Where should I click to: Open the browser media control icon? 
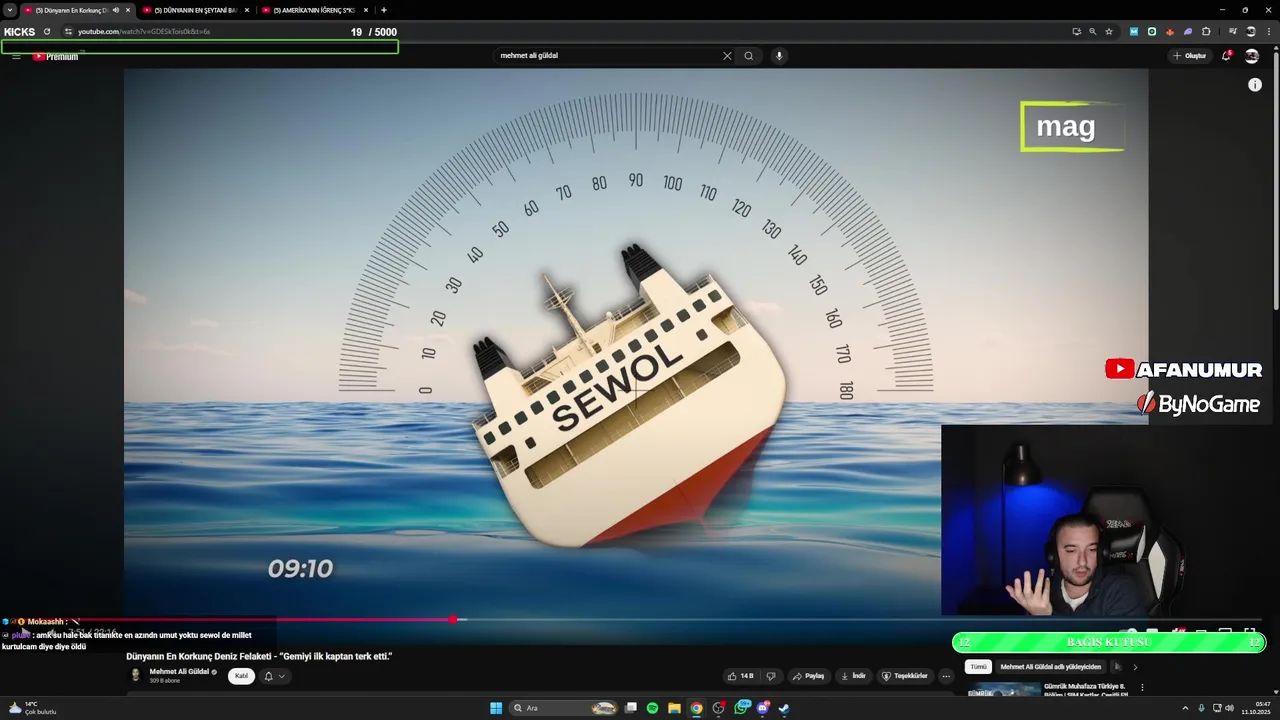point(1233,32)
